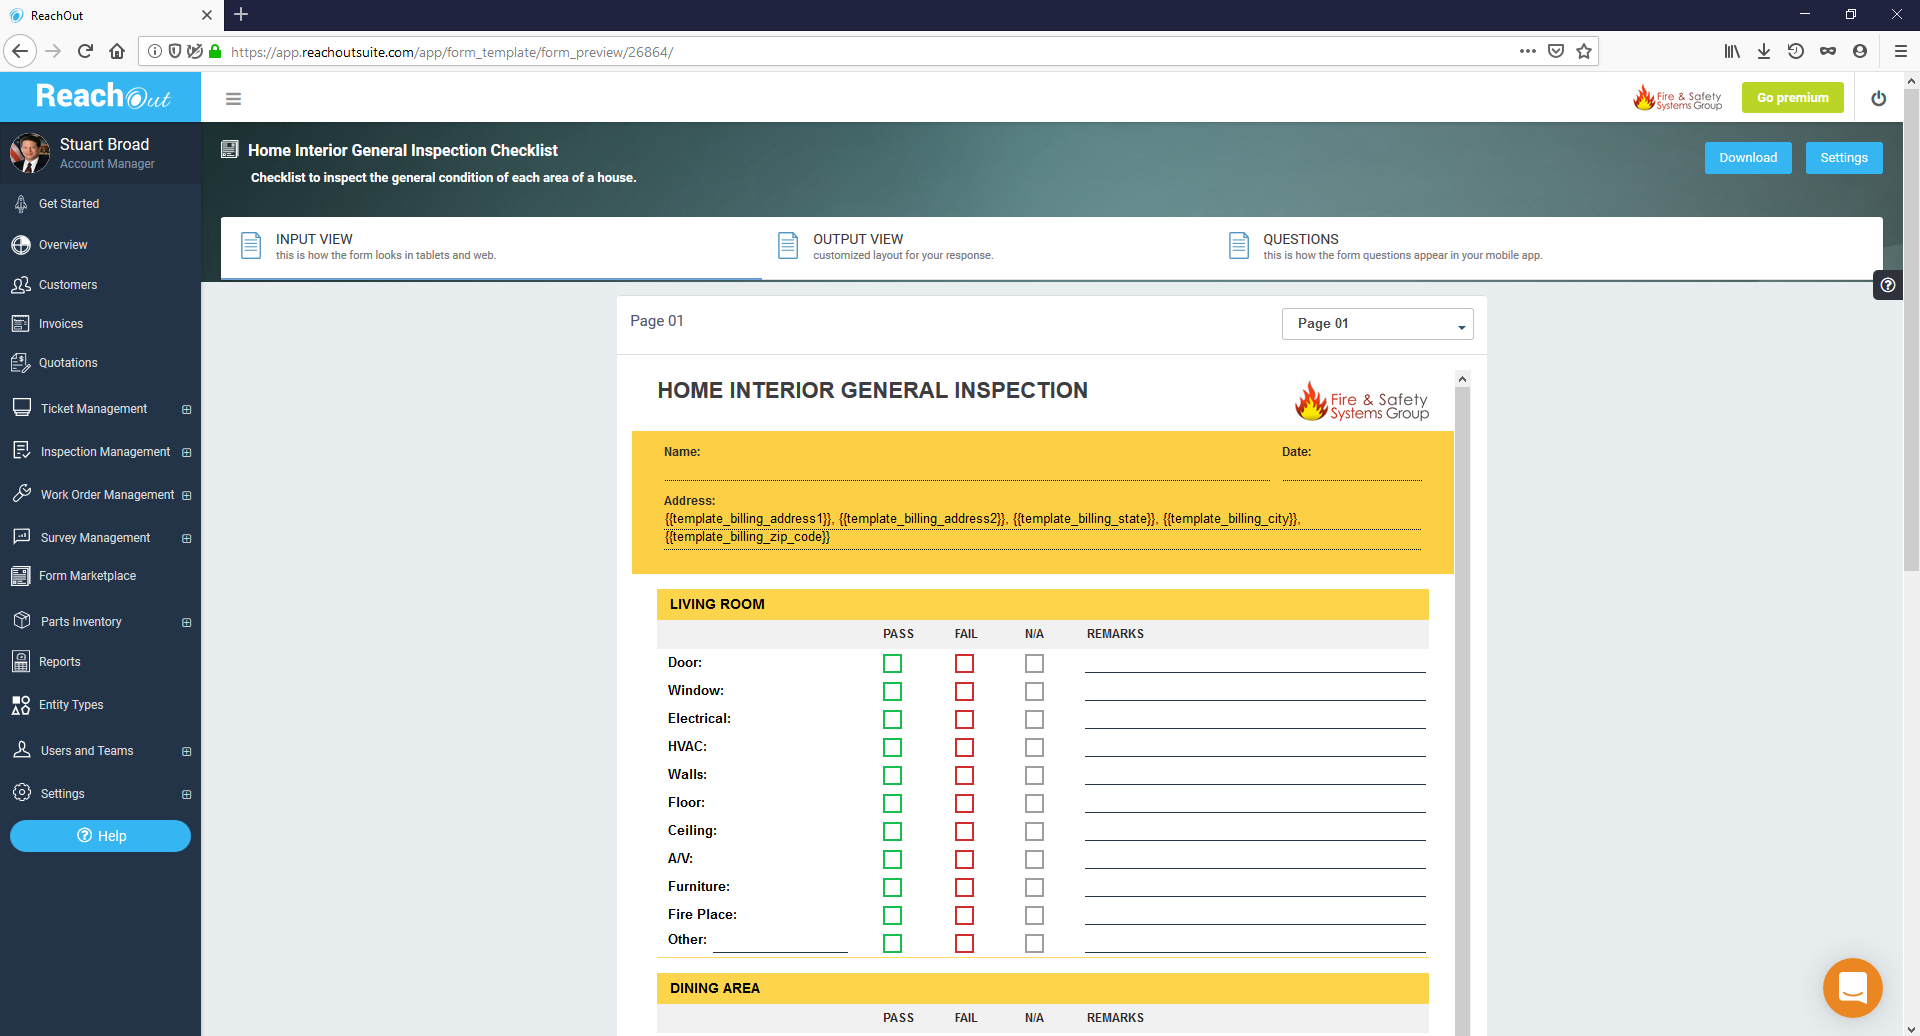
Task: Navigate back in browser
Action: pyautogui.click(x=20, y=51)
